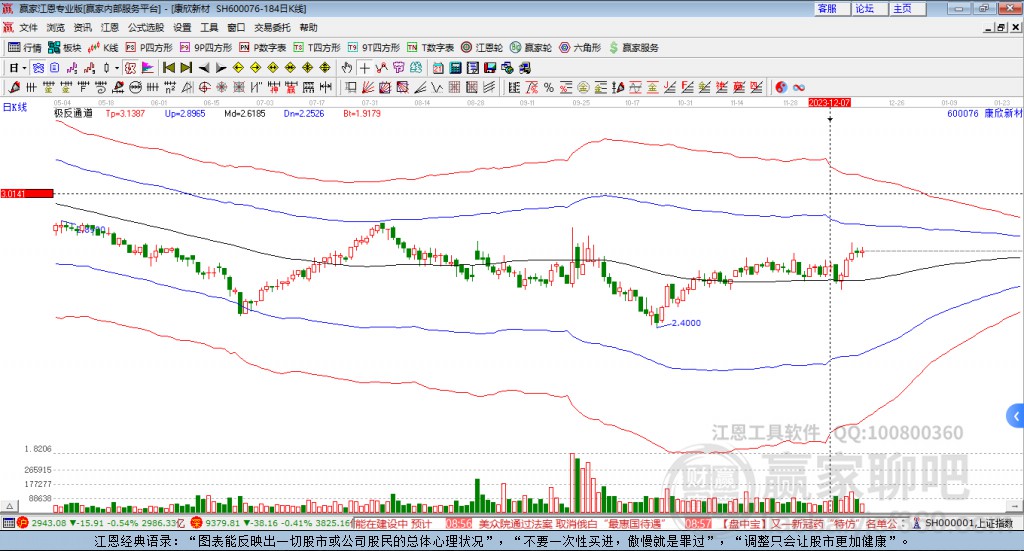
Task: Click the blue infinity symbol icon
Action: pos(799,87)
